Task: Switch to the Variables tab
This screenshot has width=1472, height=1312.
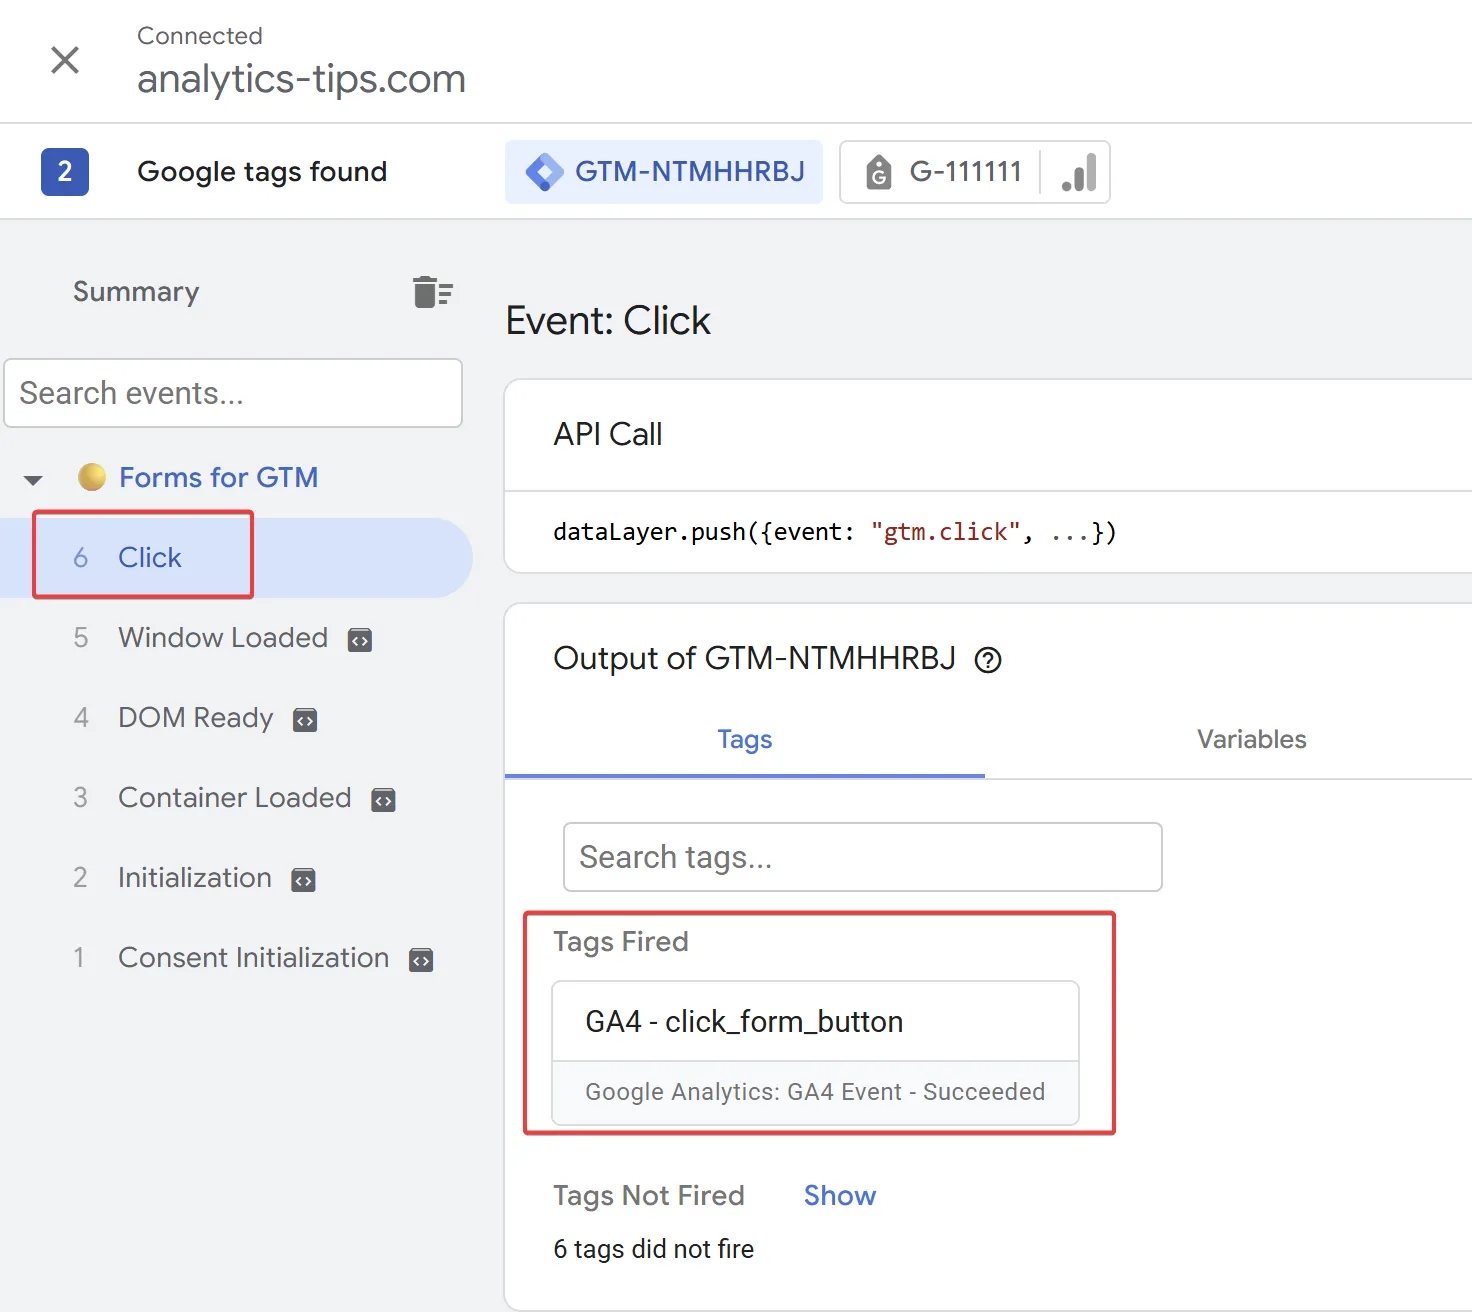Action: tap(1251, 740)
